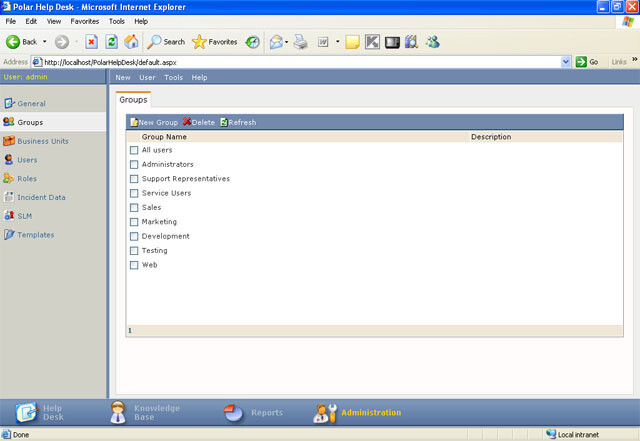Open the Tools menu in app bar
Screen dimensions: 640x441
(173, 77)
